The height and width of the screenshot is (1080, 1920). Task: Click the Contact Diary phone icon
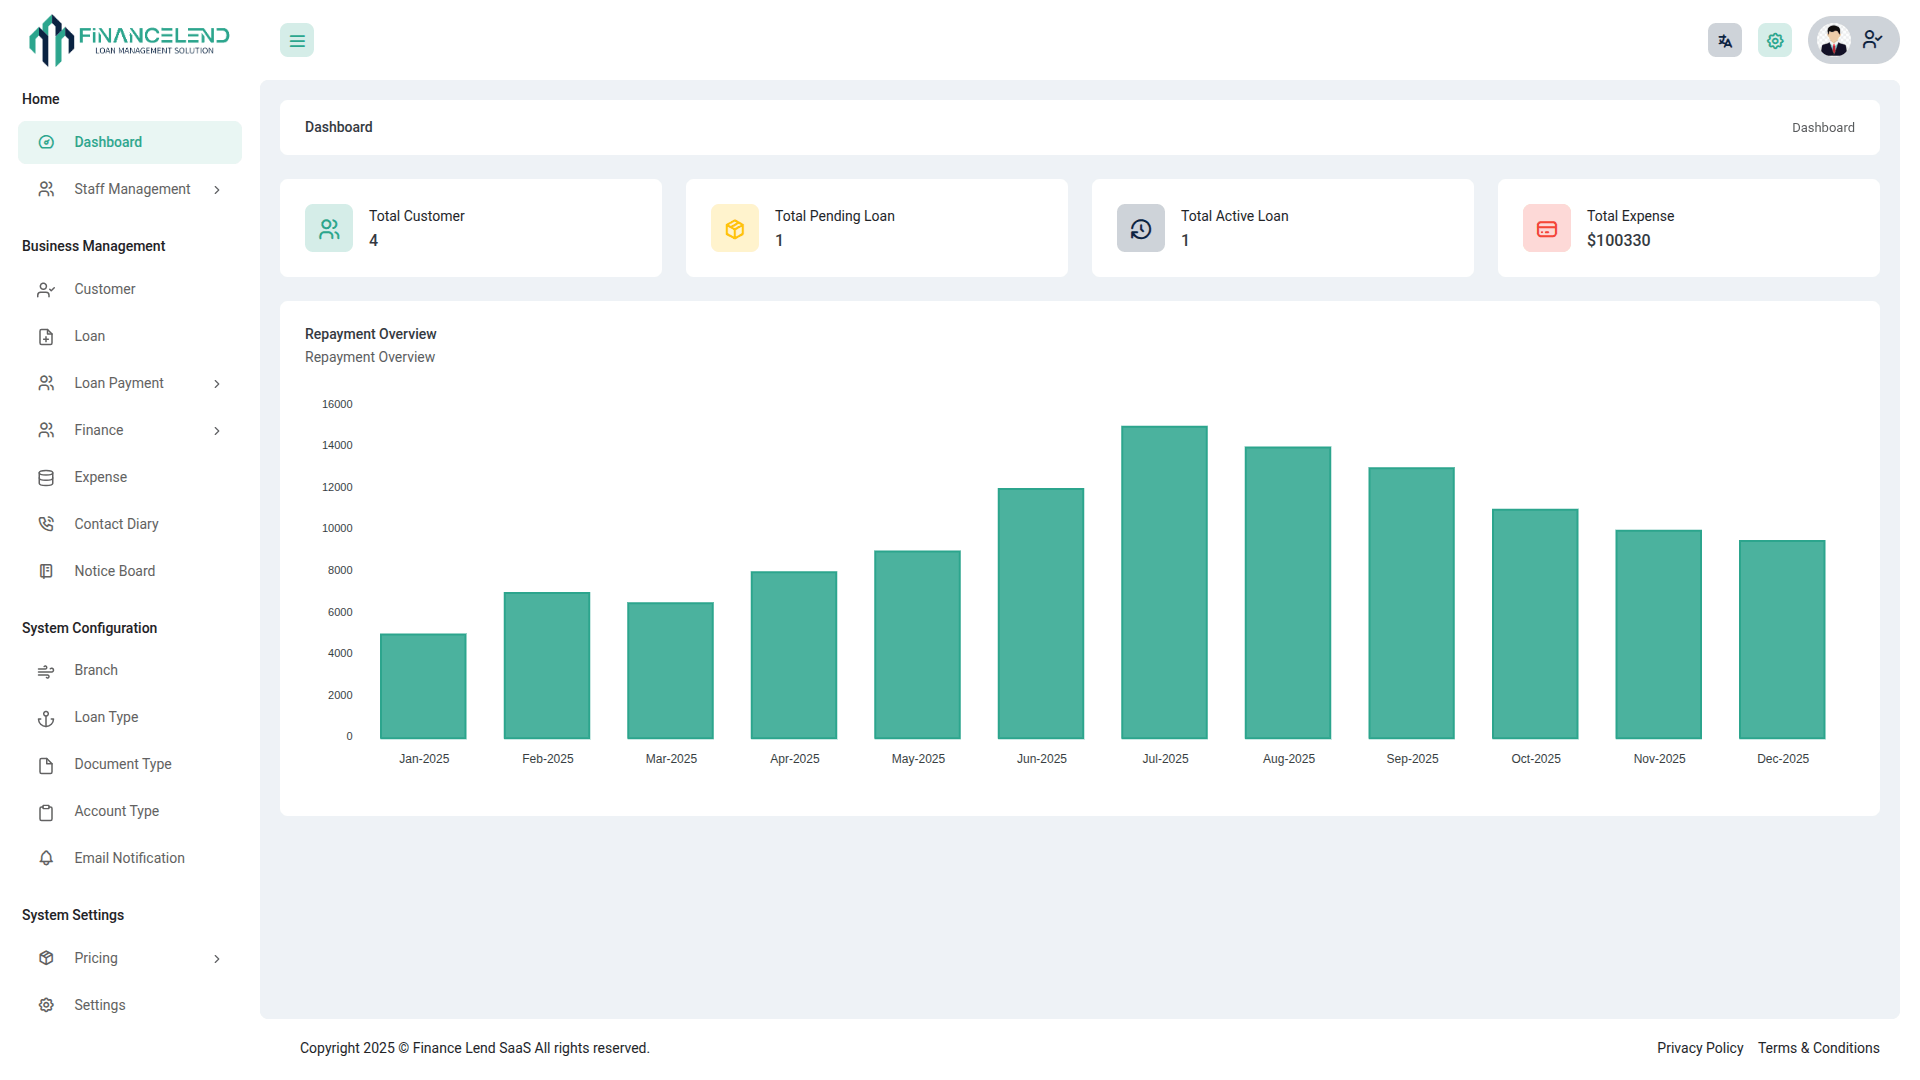(46, 524)
